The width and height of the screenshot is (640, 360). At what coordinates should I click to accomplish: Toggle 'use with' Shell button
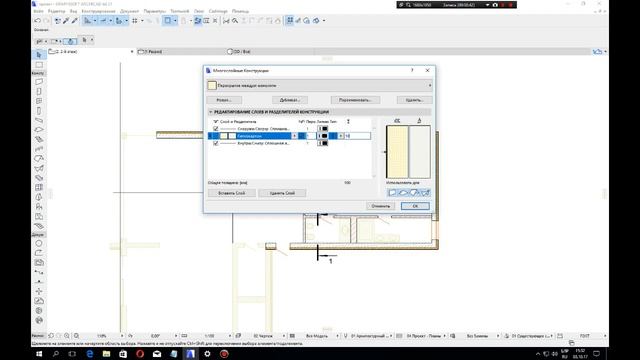[x=425, y=193]
